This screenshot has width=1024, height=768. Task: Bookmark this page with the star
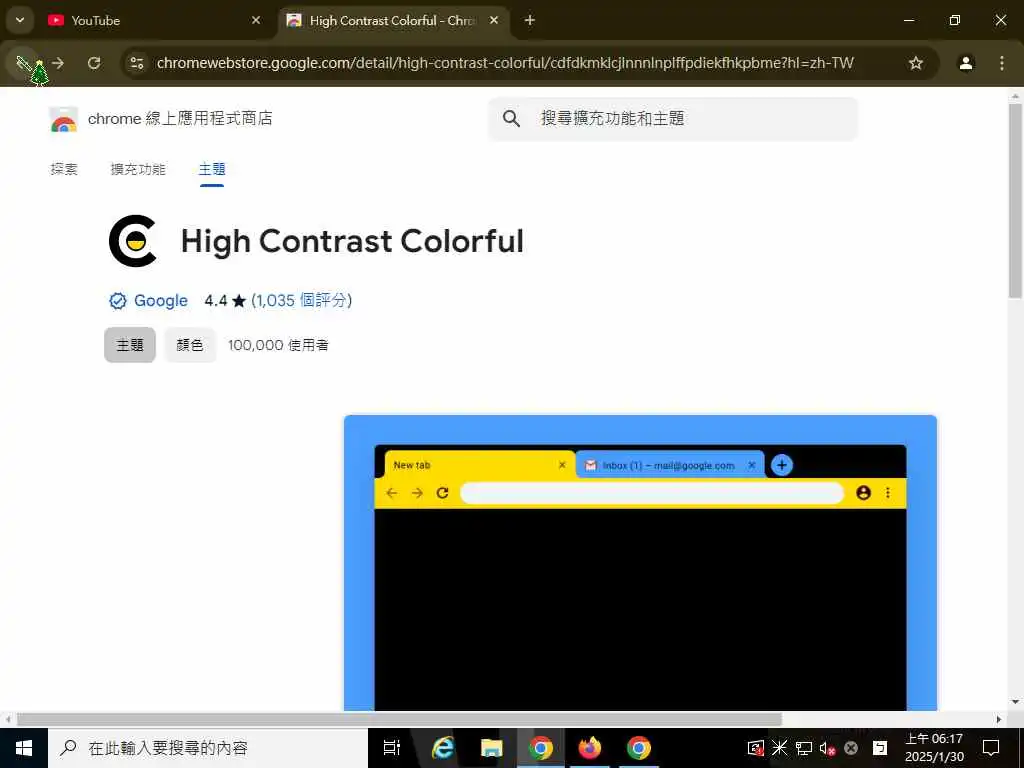(916, 63)
